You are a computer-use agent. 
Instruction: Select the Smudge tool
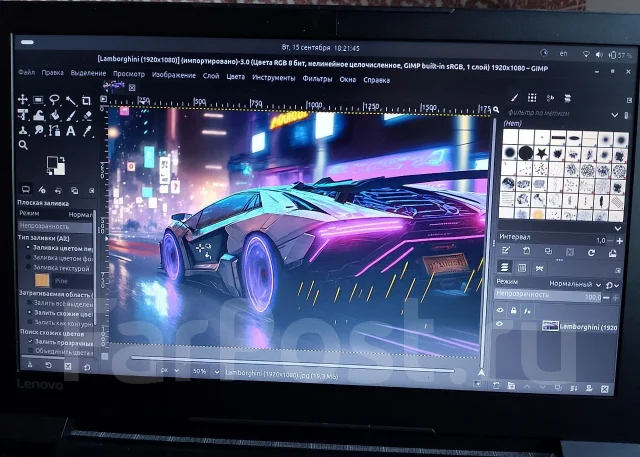pos(39,131)
